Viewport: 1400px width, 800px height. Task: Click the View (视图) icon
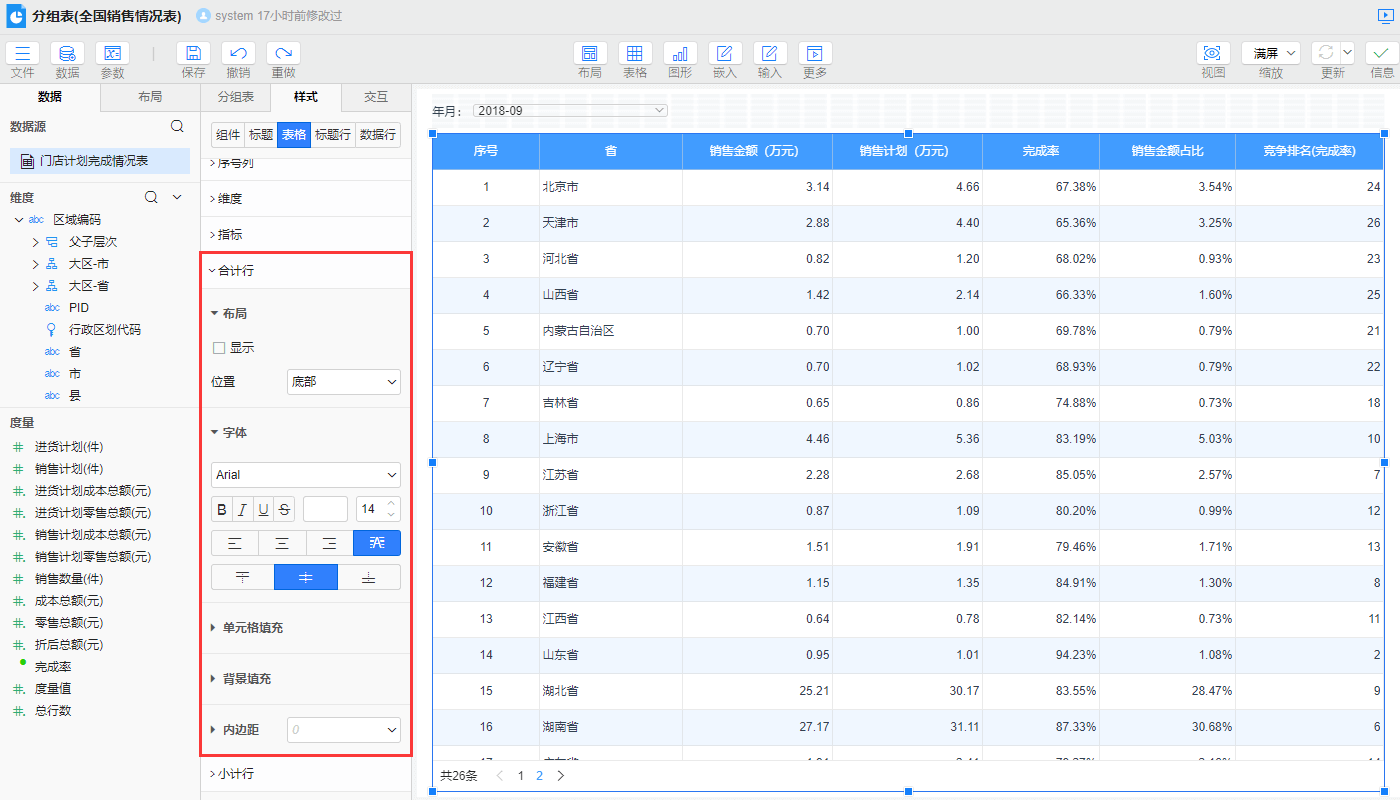click(1213, 54)
